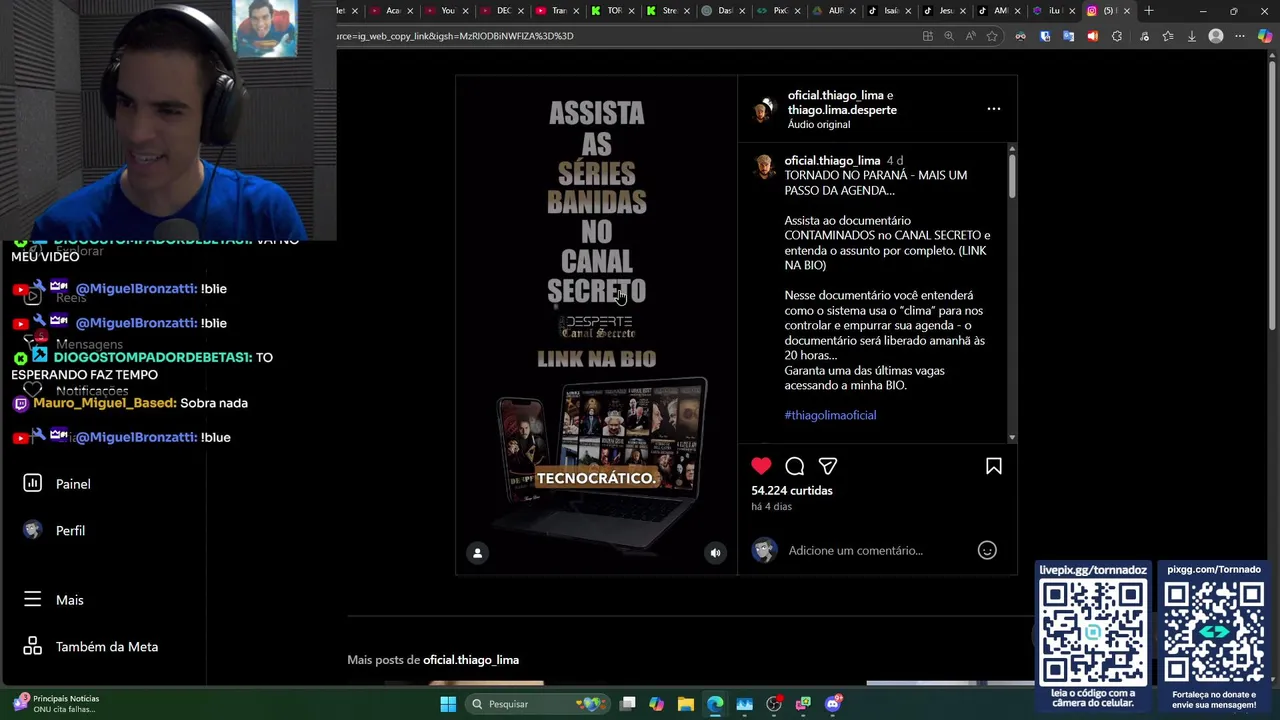Show tagged people on the reel
Image resolution: width=1280 pixels, height=720 pixels.
click(x=478, y=553)
